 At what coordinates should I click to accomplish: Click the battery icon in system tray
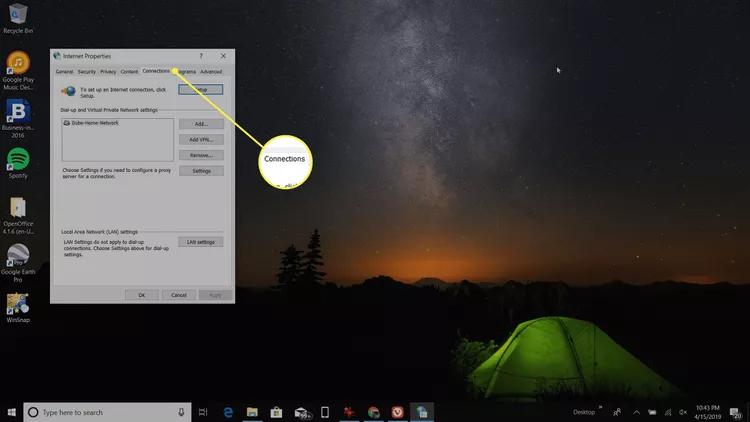tap(652, 412)
